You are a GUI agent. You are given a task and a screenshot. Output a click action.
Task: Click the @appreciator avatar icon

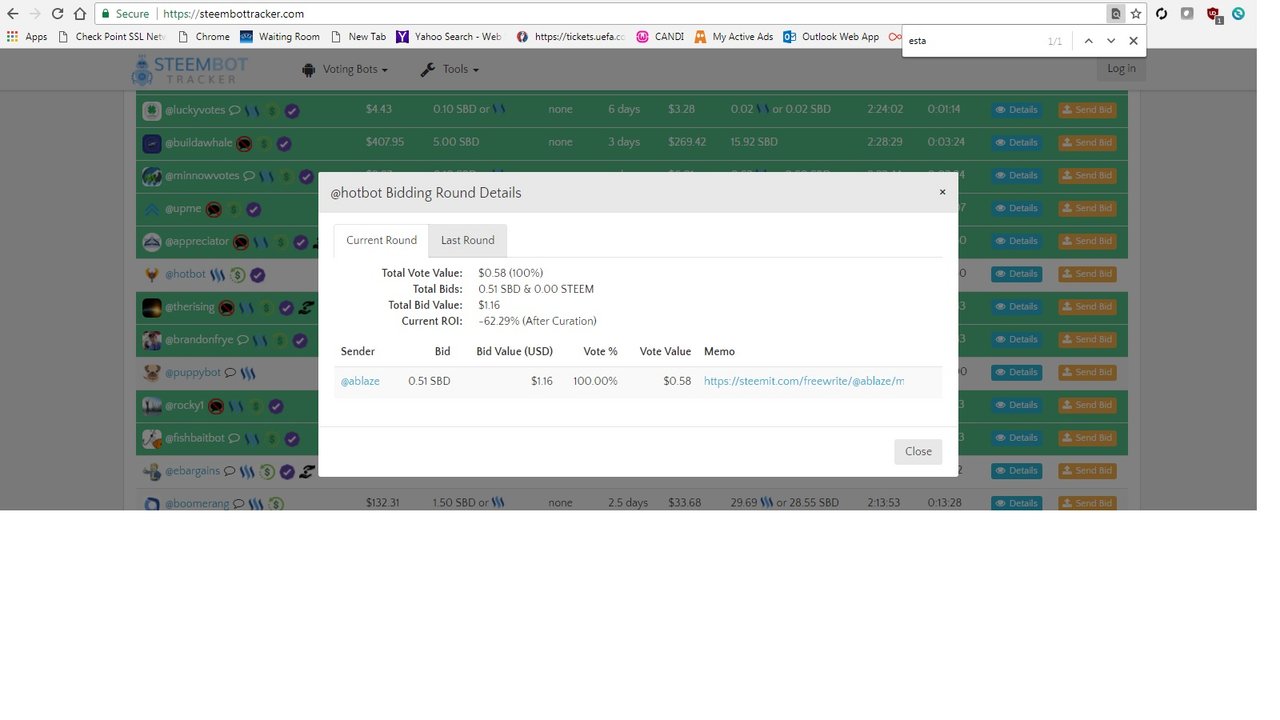pos(151,241)
